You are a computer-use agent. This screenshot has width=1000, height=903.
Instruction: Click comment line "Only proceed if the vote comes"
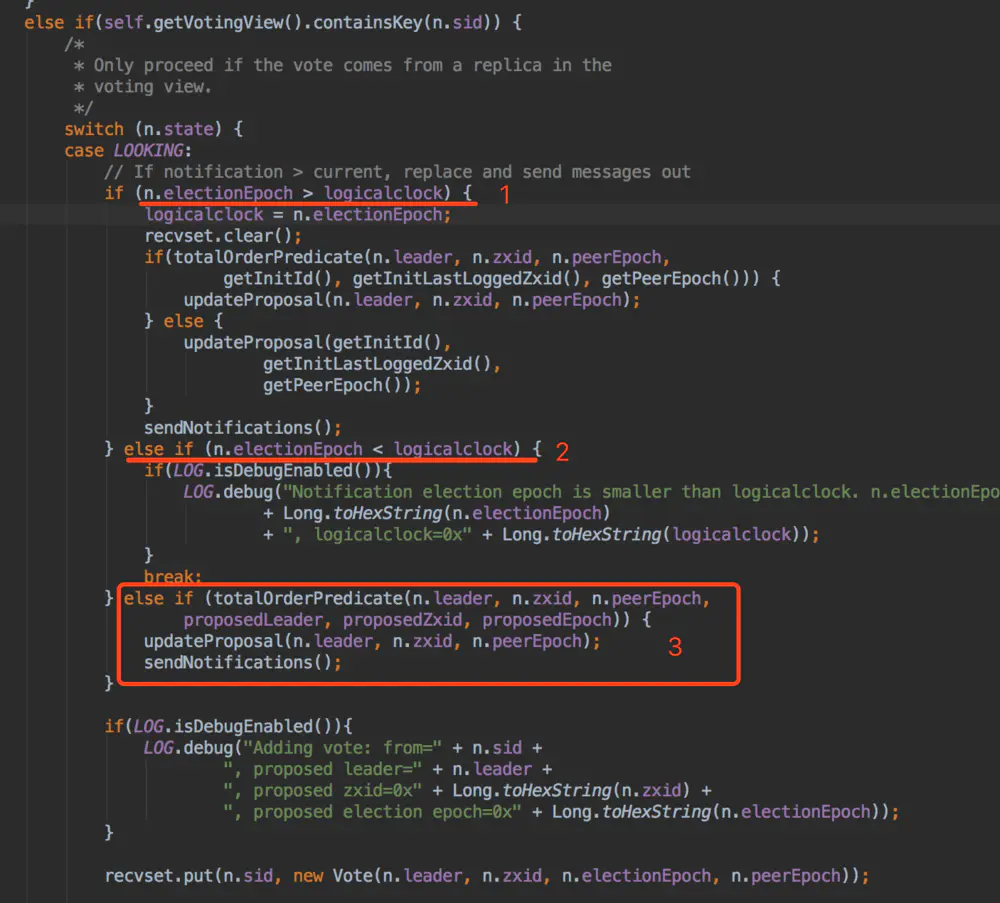(342, 65)
